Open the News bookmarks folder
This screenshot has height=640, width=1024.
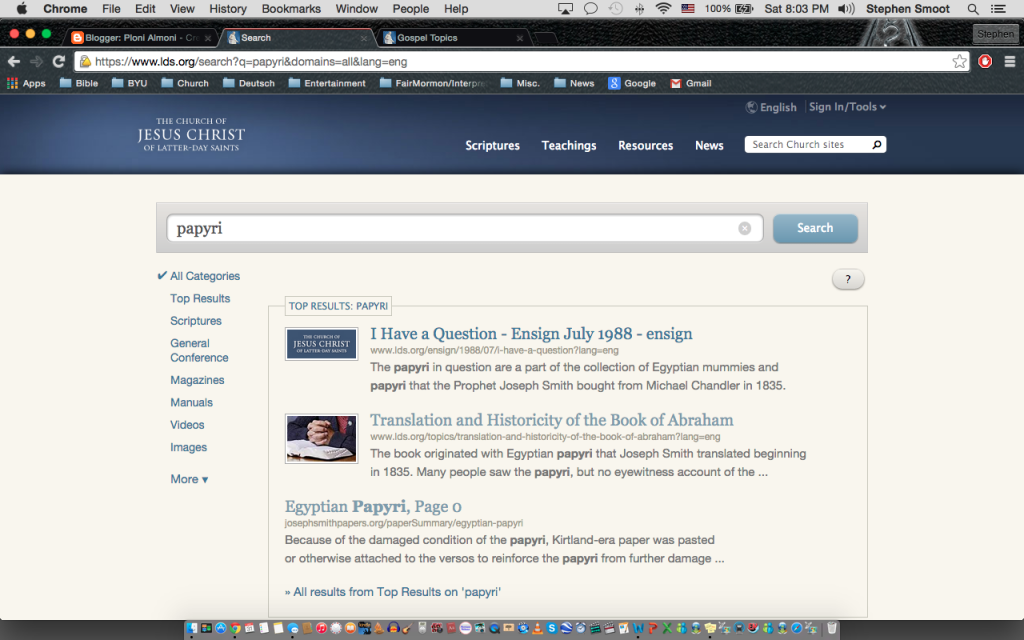[x=574, y=83]
